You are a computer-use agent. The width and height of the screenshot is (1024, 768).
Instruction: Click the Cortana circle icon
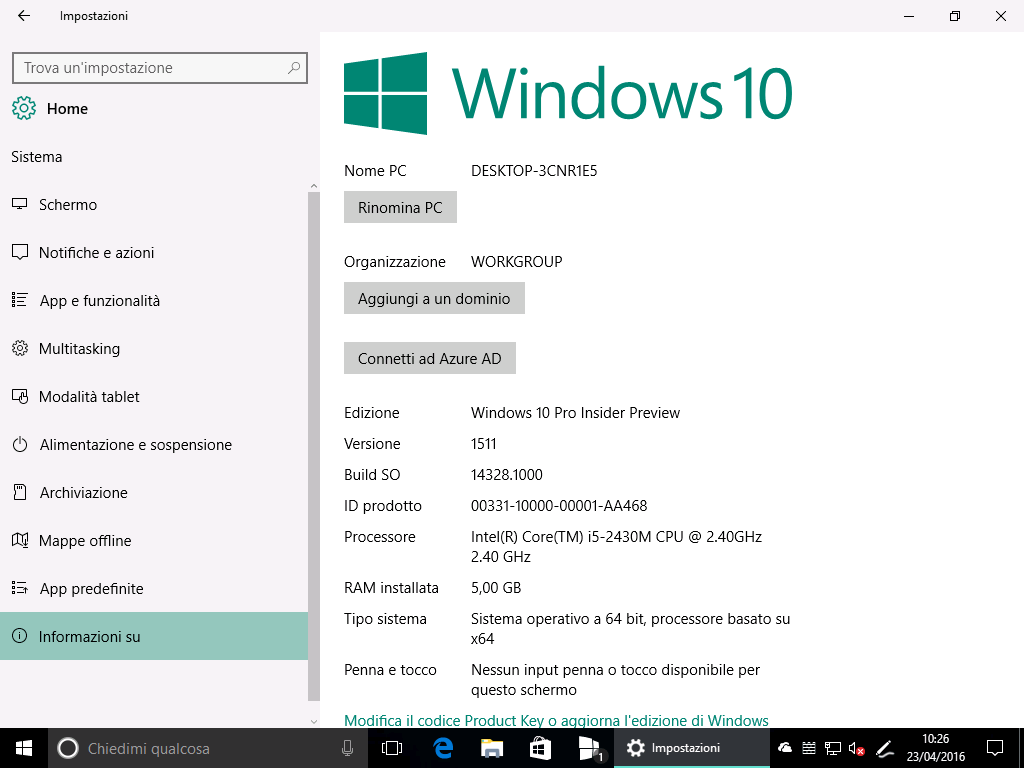tap(68, 748)
